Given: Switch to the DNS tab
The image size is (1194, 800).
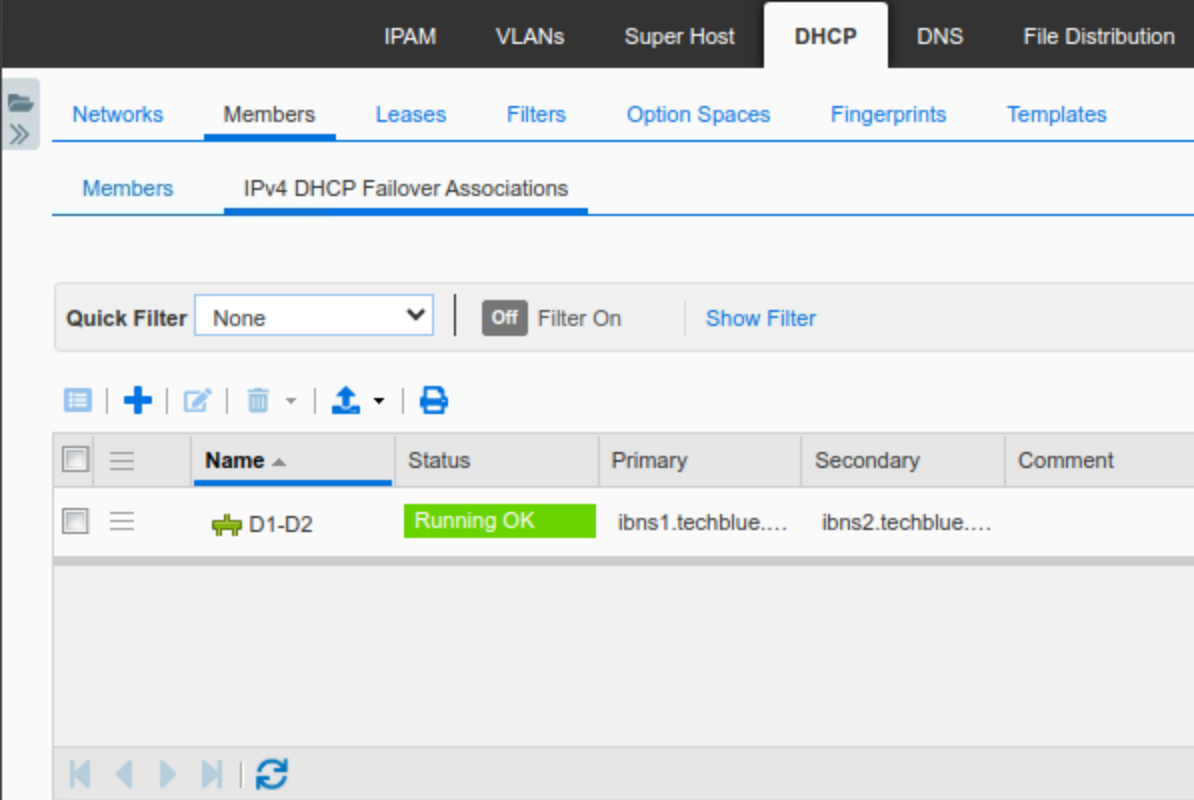Looking at the screenshot, I should pos(939,37).
